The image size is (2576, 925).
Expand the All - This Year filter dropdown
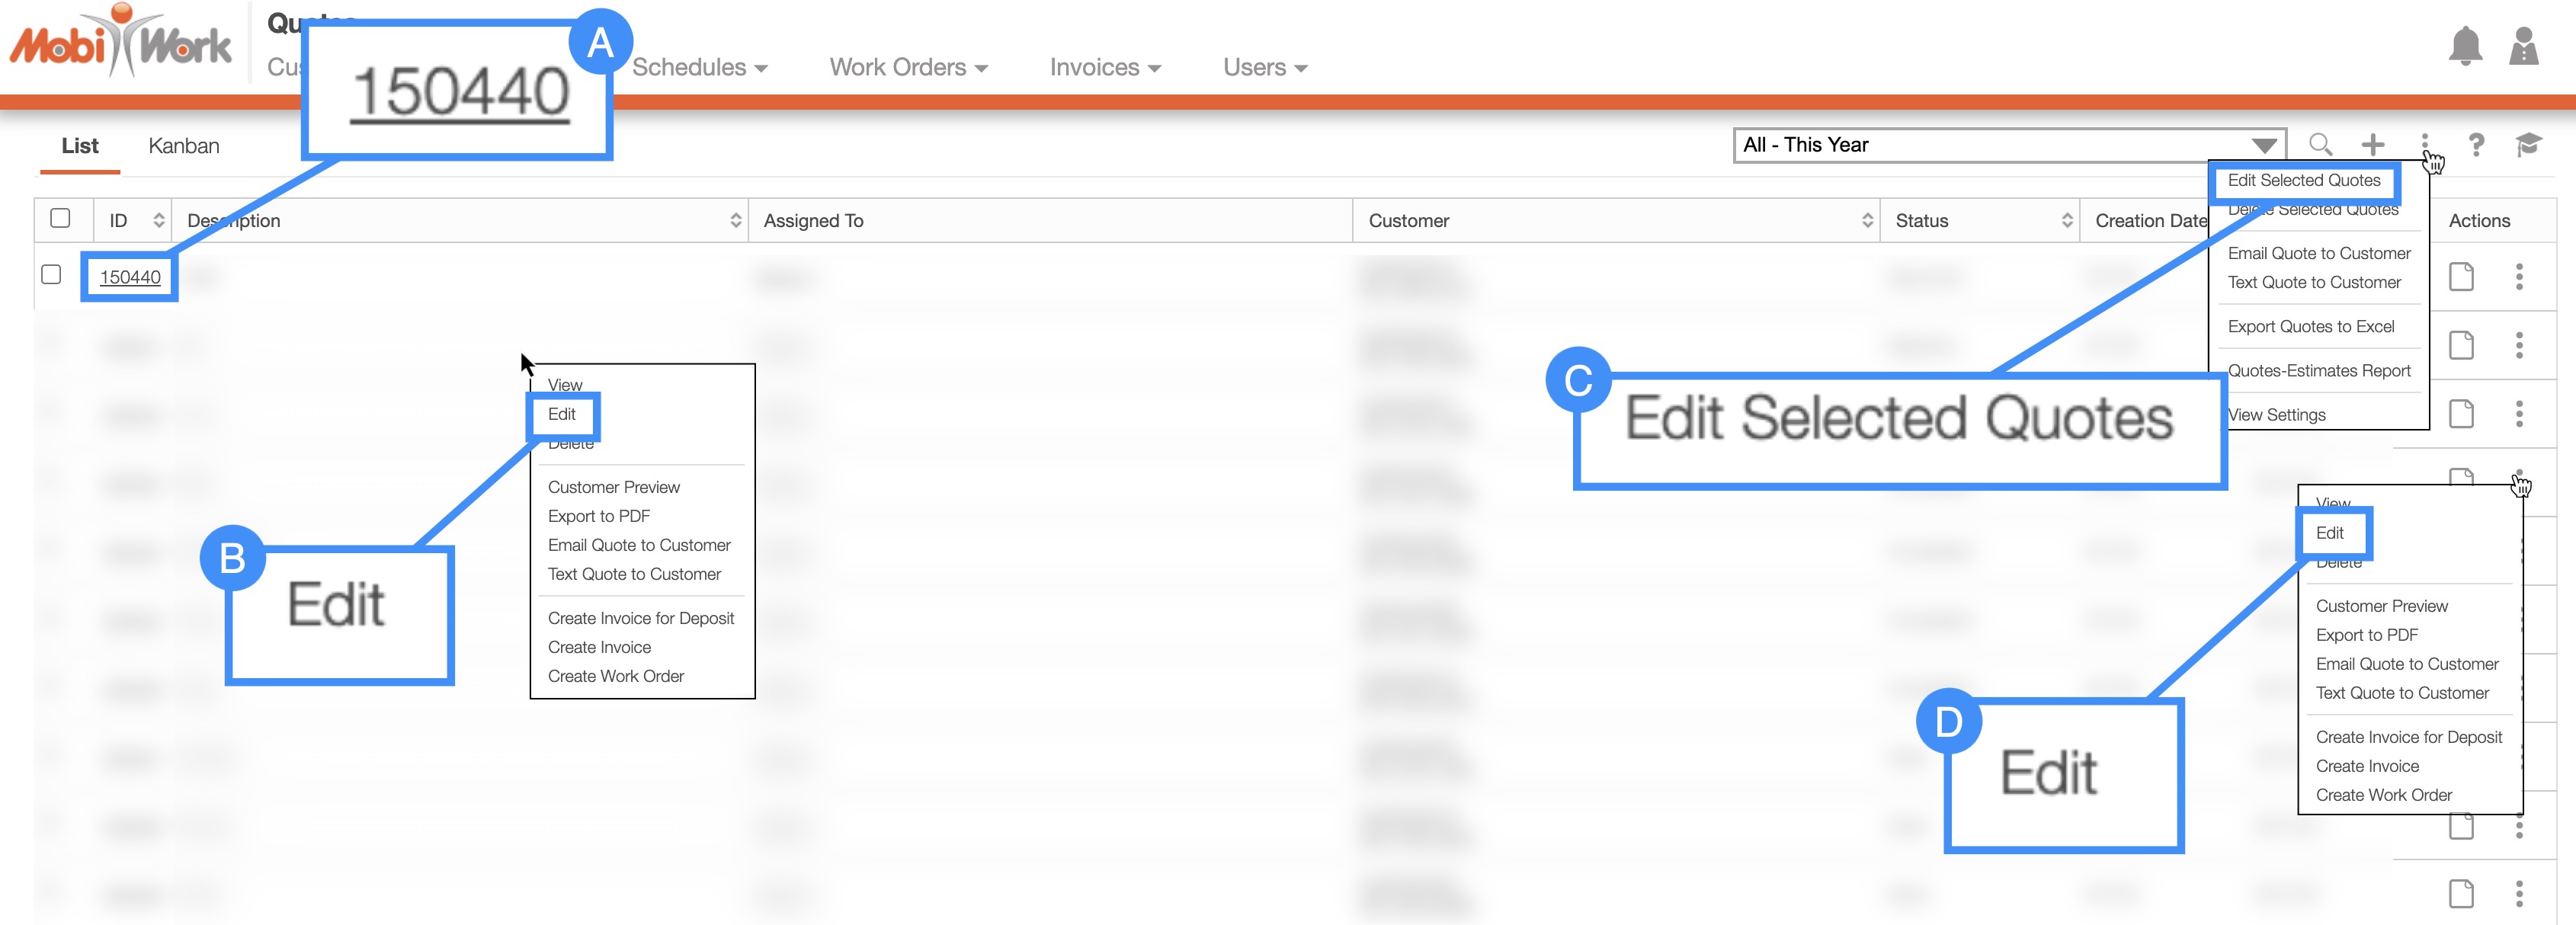[2264, 145]
